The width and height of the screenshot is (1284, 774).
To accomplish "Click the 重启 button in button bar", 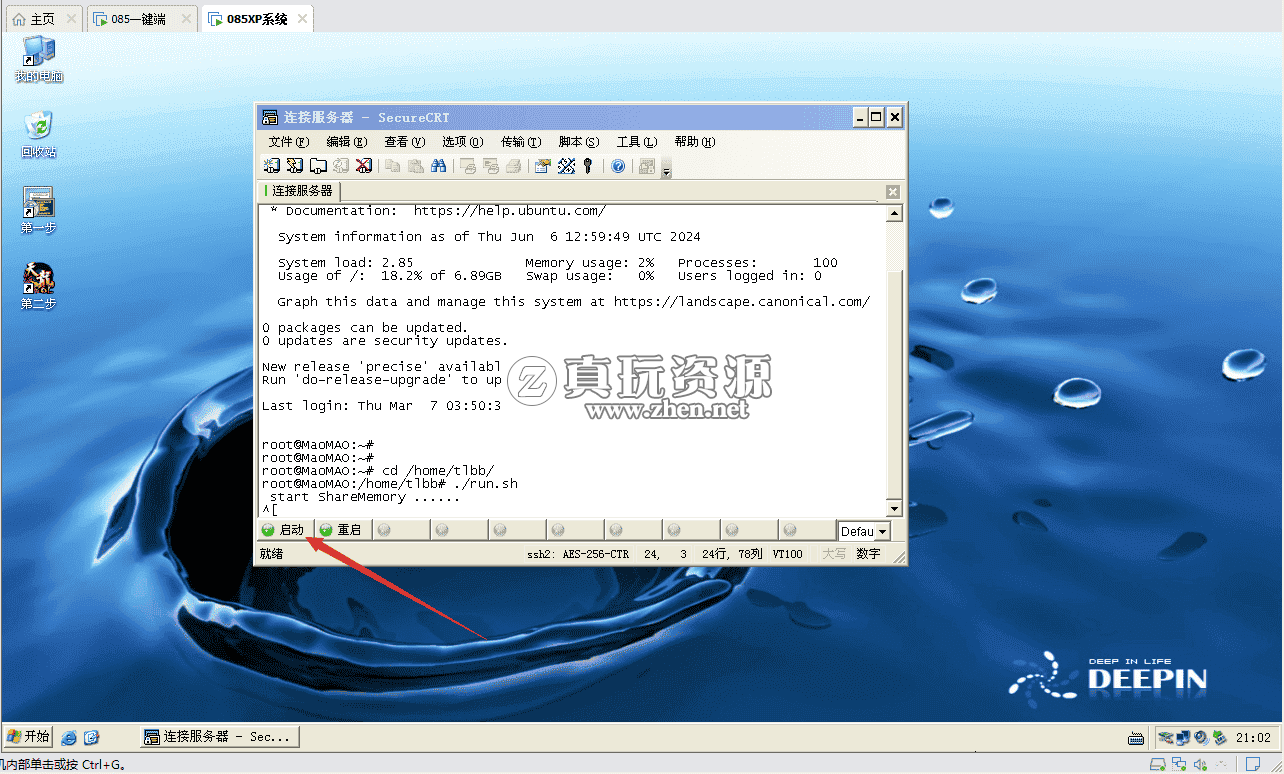I will 343,530.
